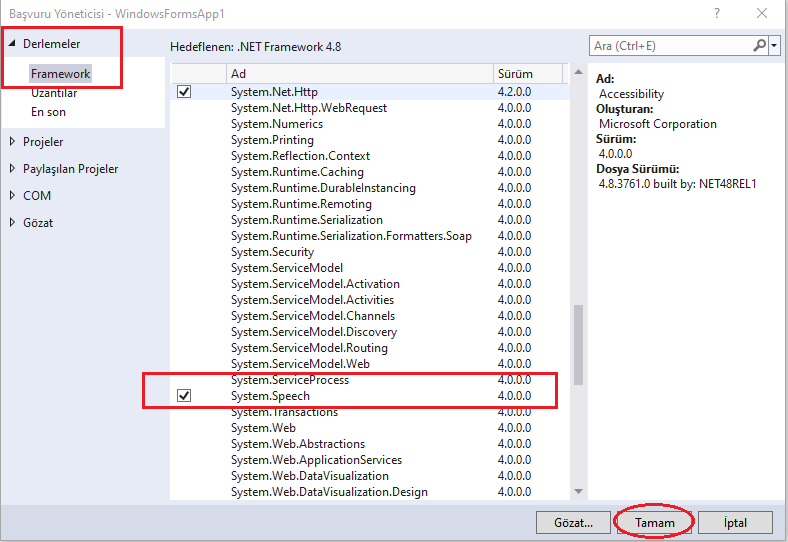788x542 pixels.
Task: Uncheck the System.Speech checkbox
Action: click(184, 396)
